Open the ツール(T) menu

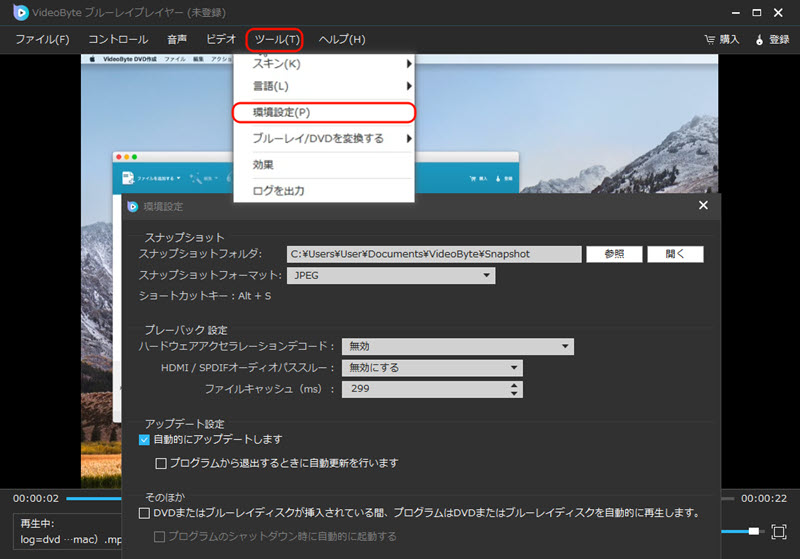(275, 40)
